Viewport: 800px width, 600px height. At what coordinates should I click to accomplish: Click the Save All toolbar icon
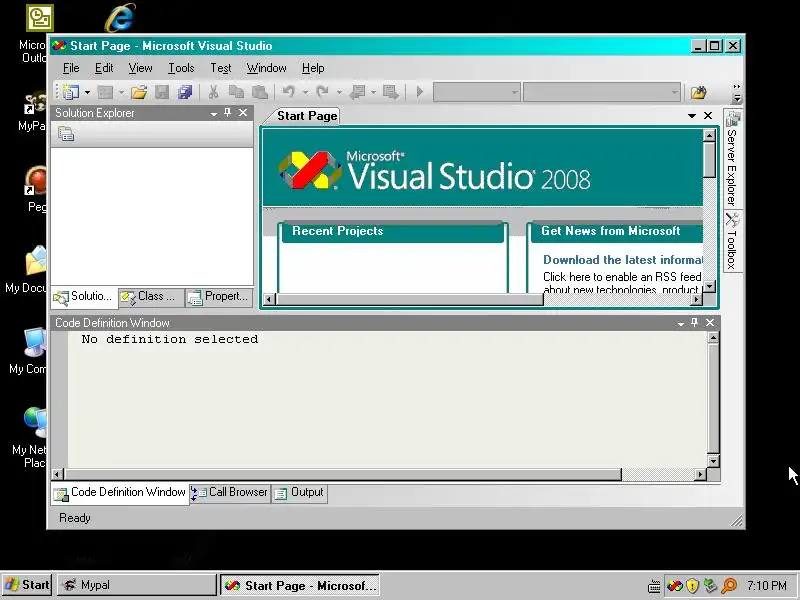tap(185, 92)
